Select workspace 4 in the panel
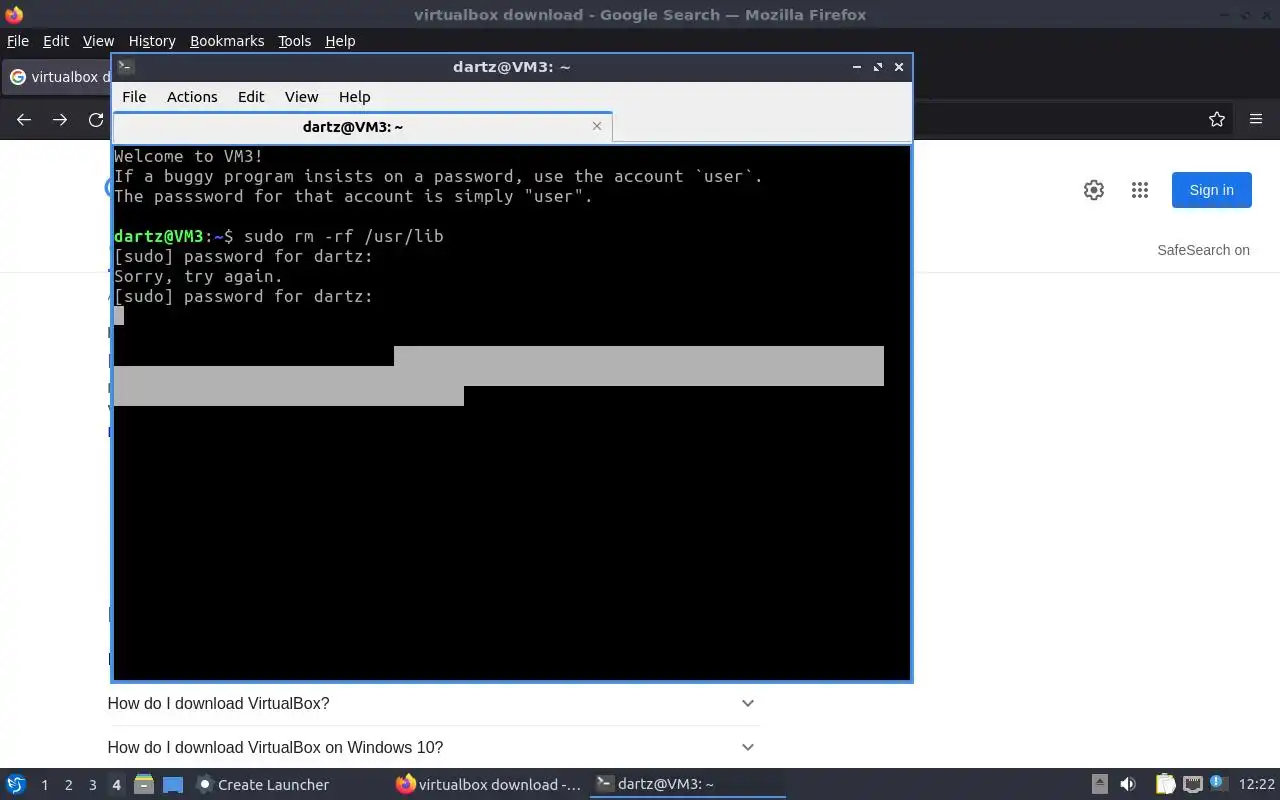The image size is (1280, 800). click(x=116, y=785)
